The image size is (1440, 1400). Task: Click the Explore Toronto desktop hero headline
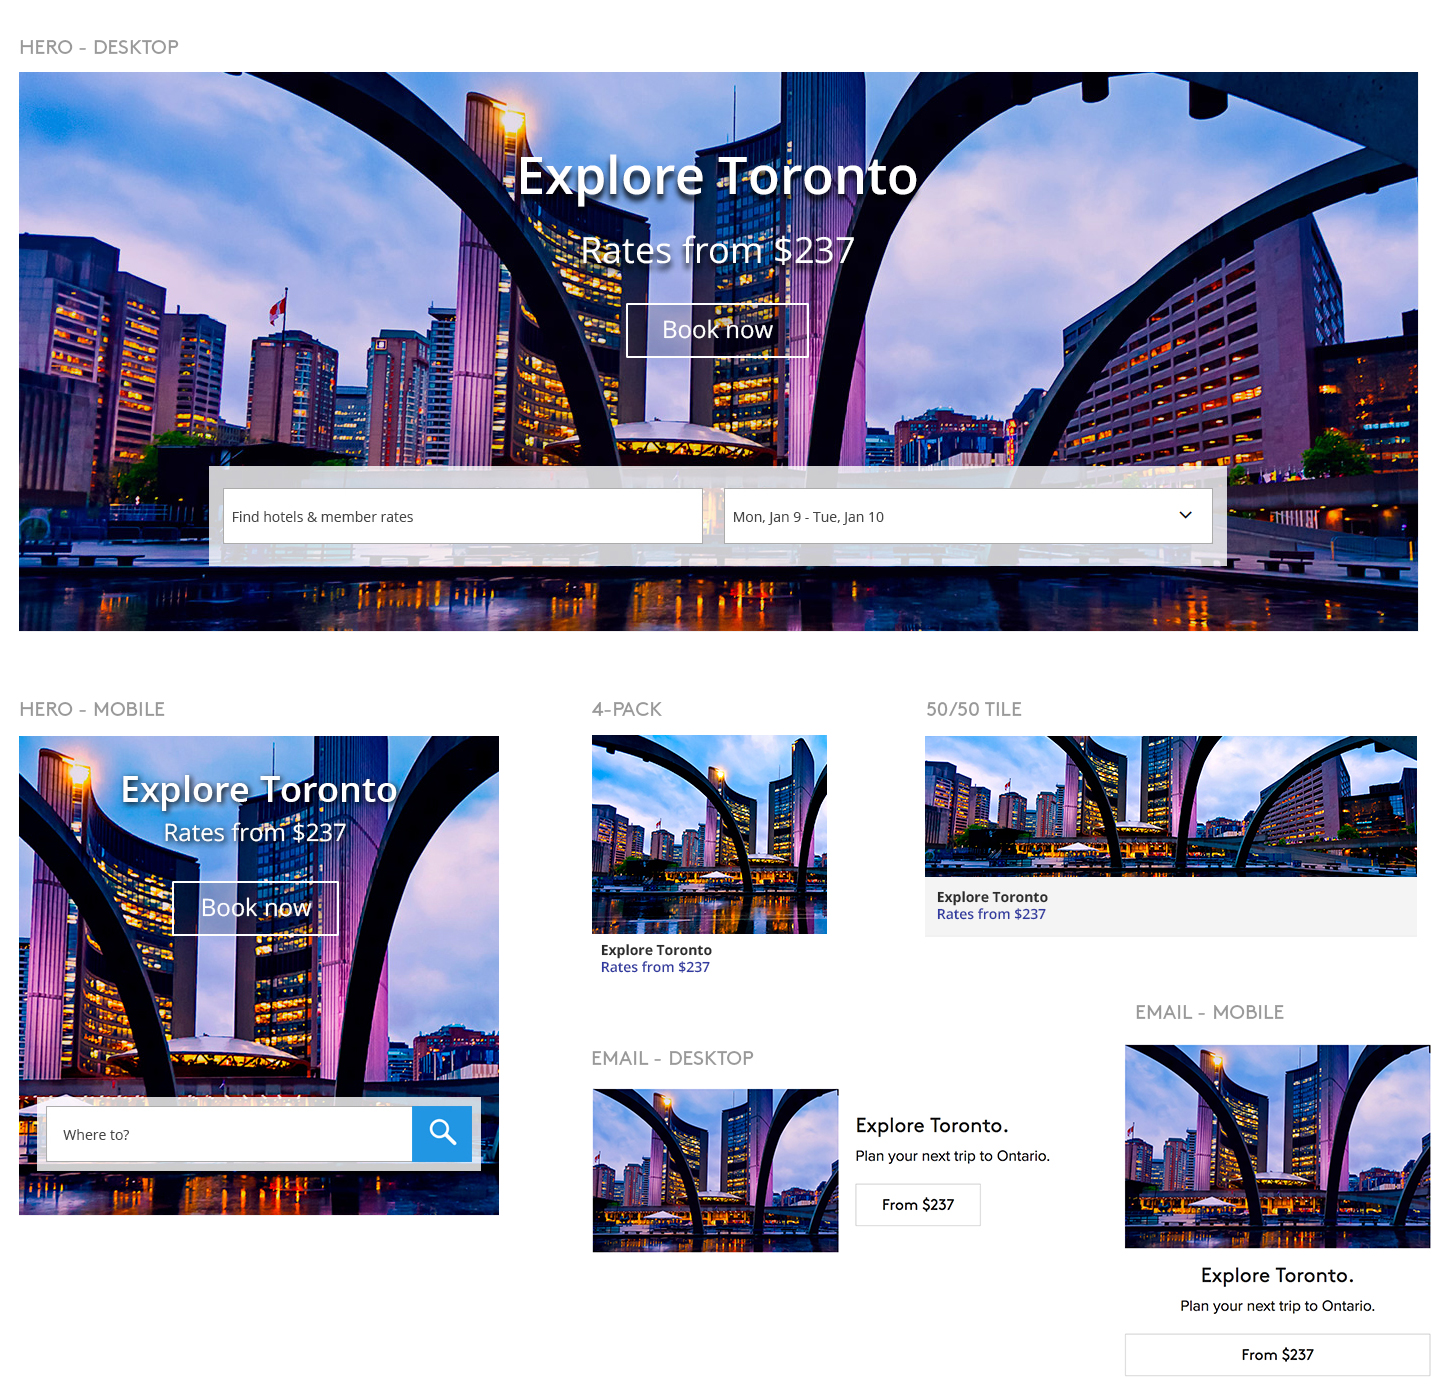click(717, 177)
